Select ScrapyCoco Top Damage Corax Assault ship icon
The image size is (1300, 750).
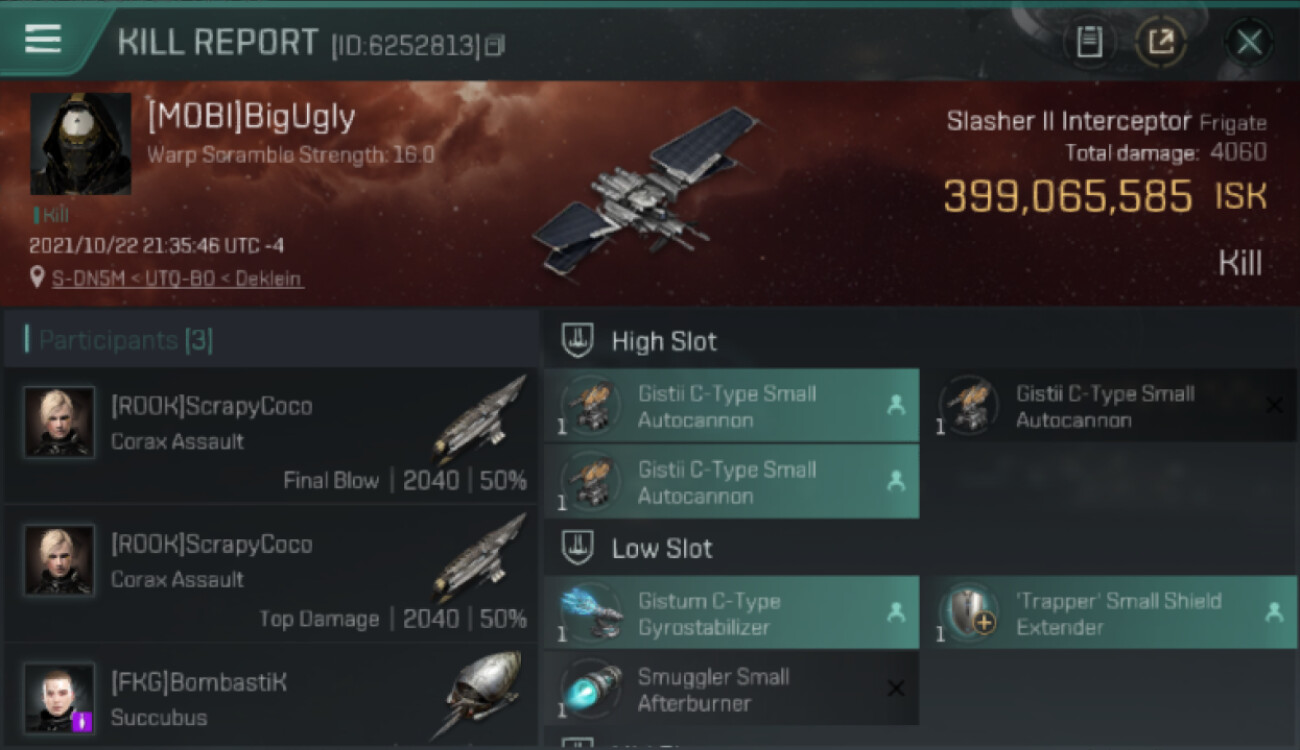481,557
